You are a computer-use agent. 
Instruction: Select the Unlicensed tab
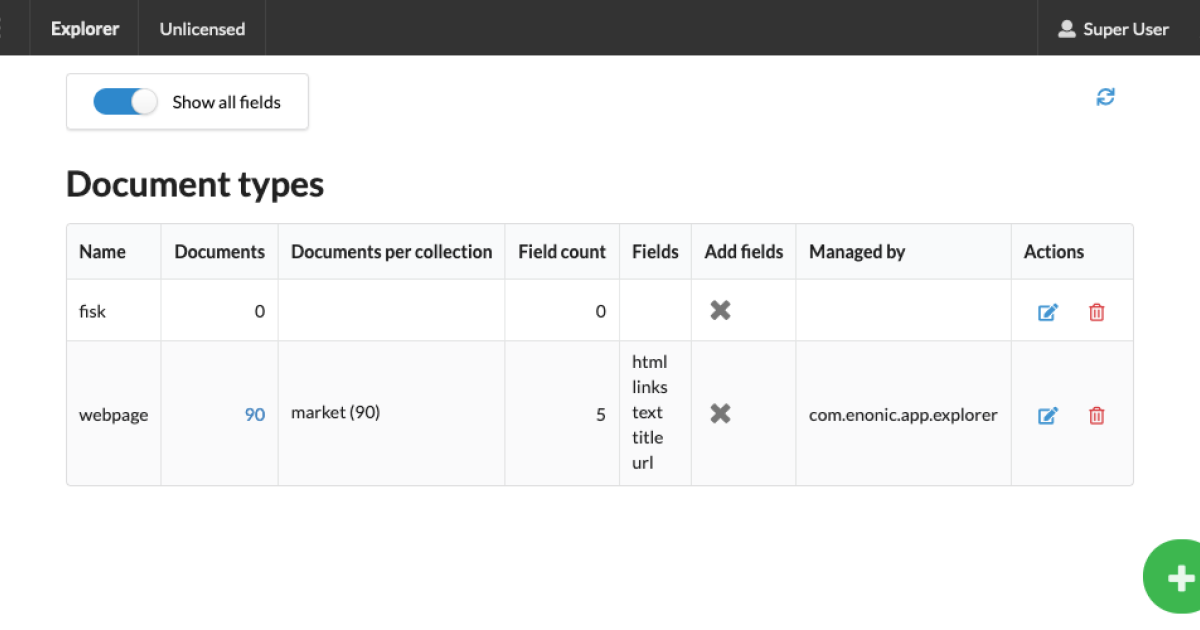pos(201,28)
